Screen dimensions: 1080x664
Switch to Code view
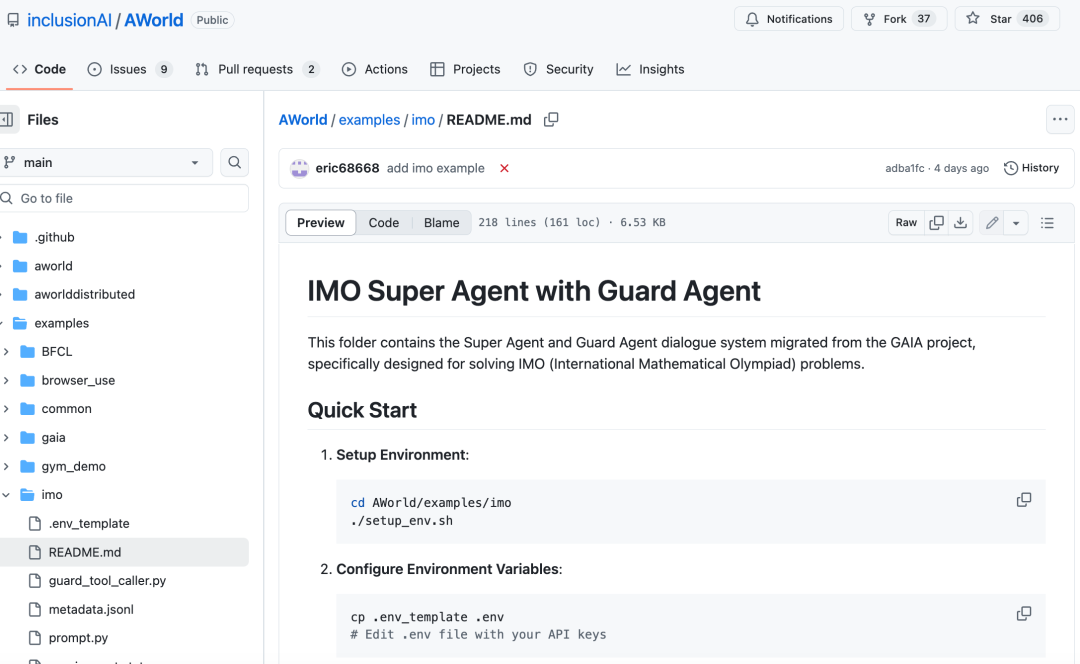coord(384,222)
